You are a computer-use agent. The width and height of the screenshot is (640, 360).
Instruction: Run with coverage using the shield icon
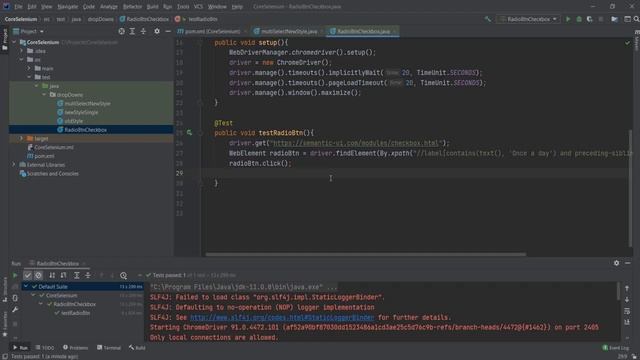[x=589, y=19]
